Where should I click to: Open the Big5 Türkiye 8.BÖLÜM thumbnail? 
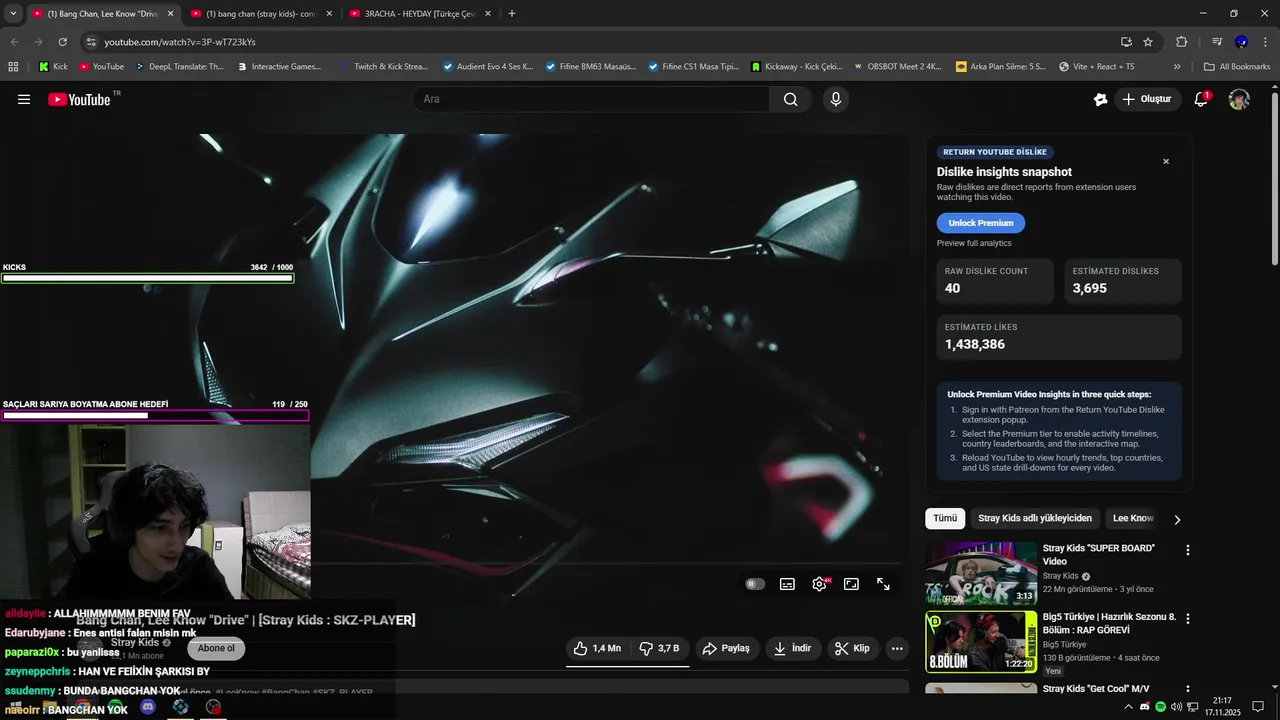tap(981, 642)
